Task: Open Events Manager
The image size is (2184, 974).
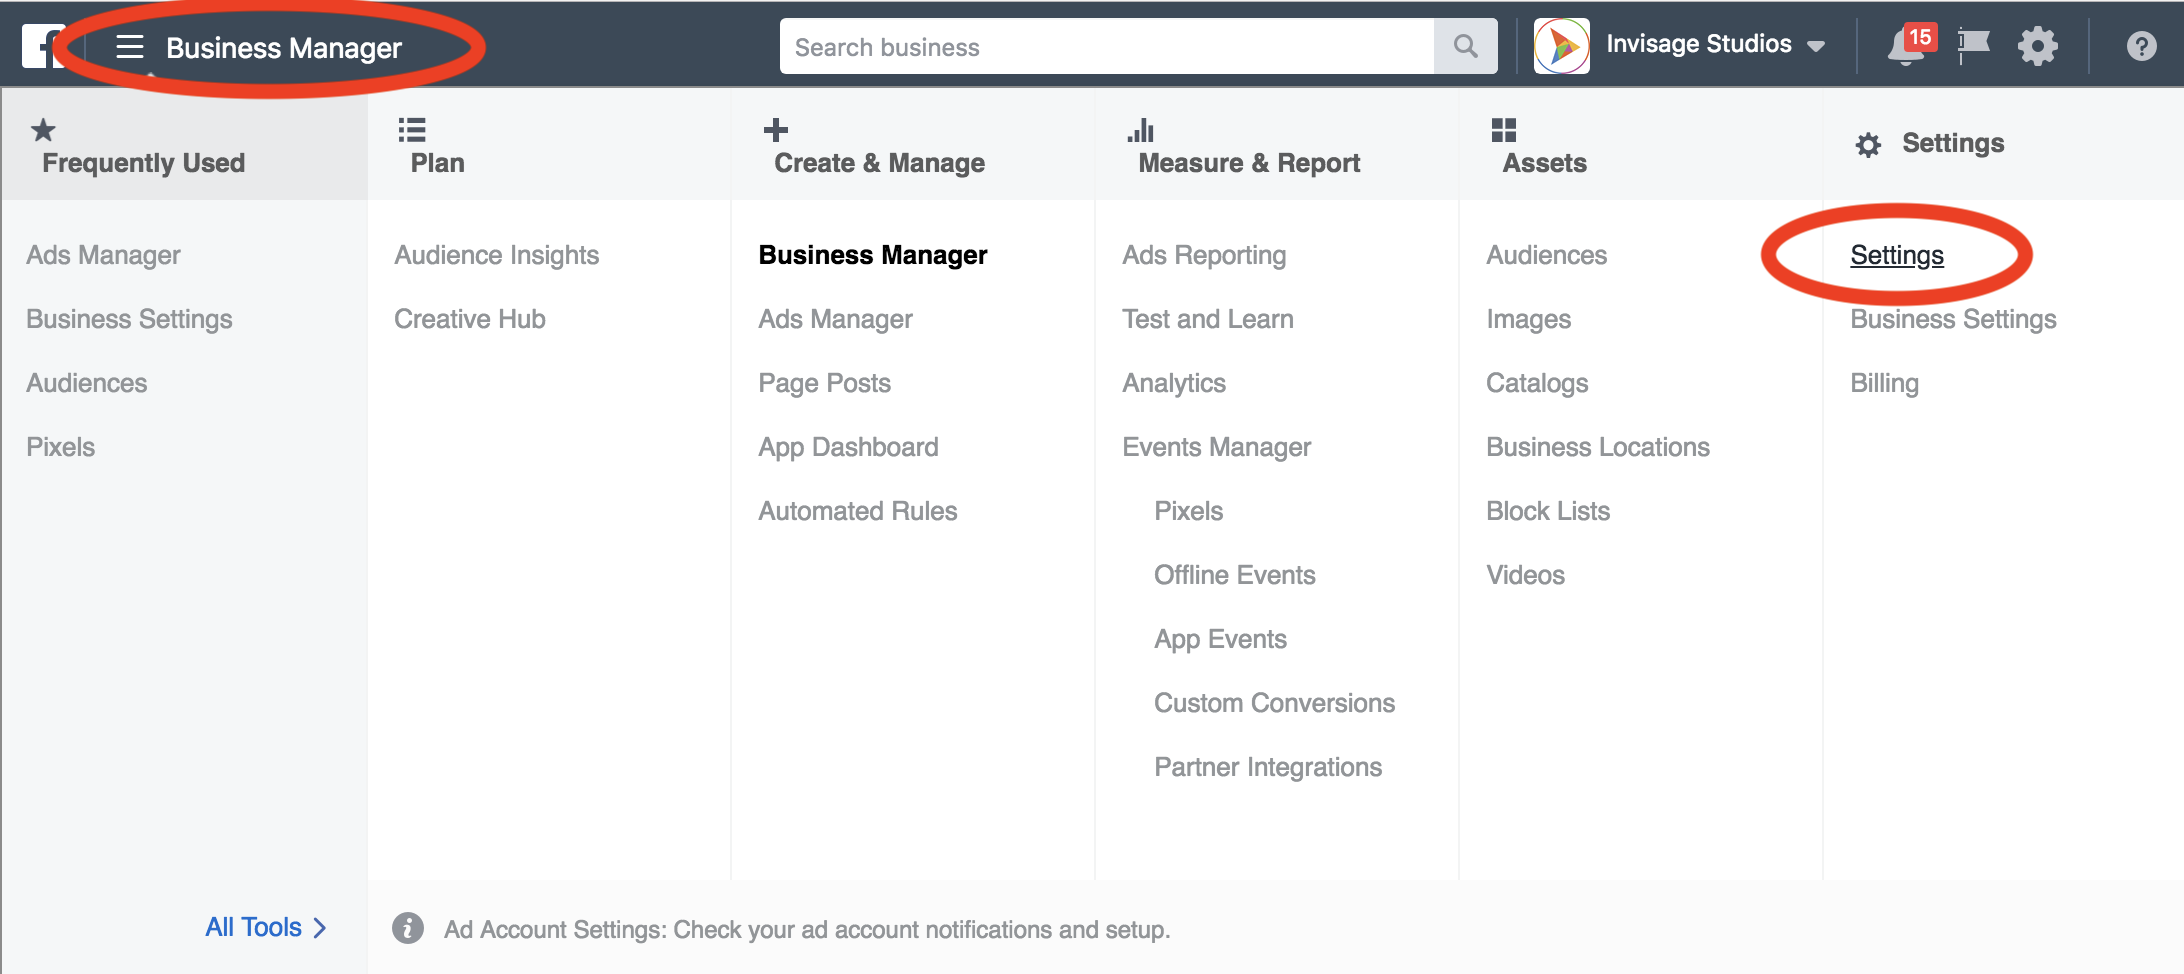Action: click(1216, 447)
